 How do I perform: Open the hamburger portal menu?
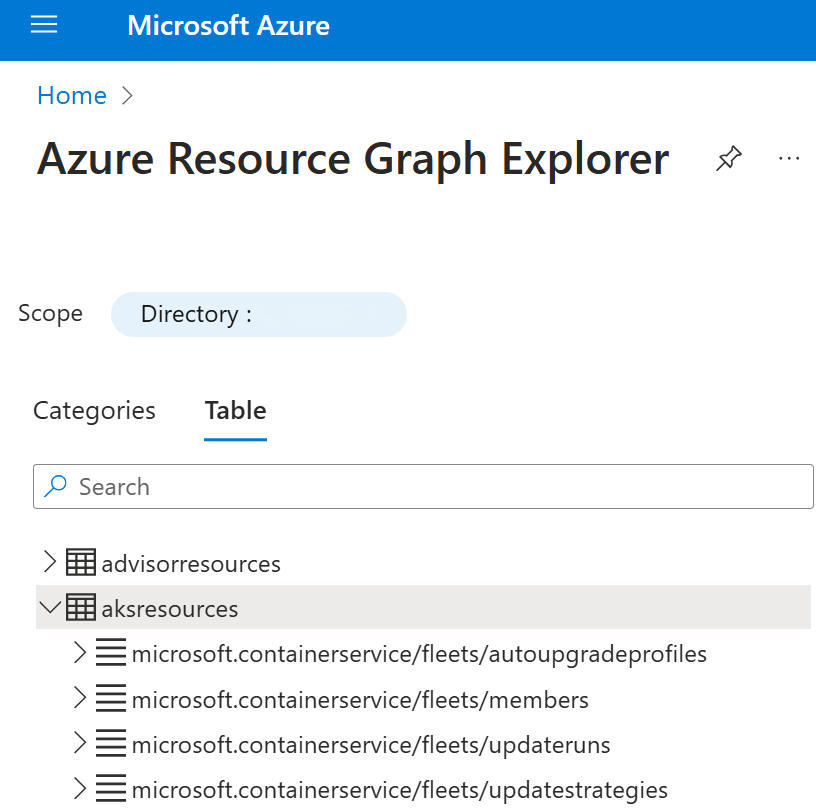click(x=44, y=26)
